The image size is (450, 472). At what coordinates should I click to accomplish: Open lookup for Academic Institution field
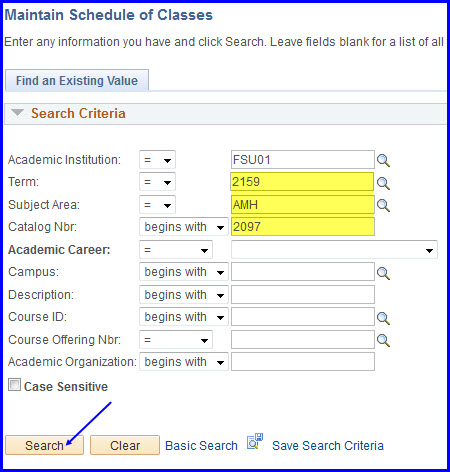click(383, 160)
